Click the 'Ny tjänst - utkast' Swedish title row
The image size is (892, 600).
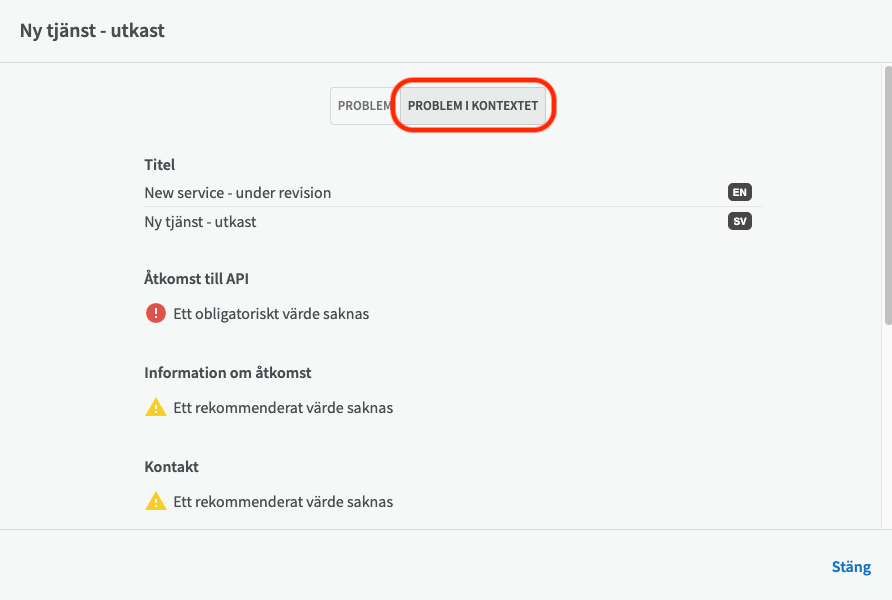click(x=453, y=222)
